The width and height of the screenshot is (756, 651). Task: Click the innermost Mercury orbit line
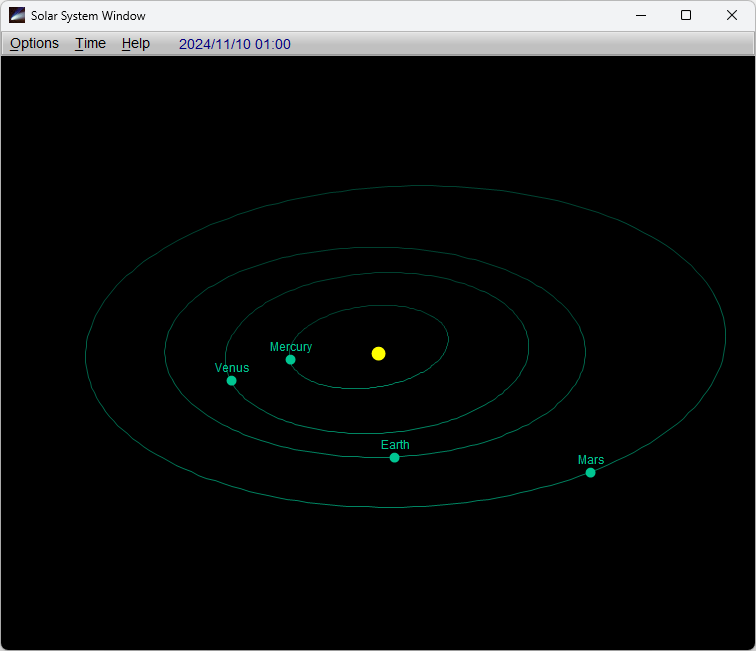pyautogui.click(x=448, y=337)
